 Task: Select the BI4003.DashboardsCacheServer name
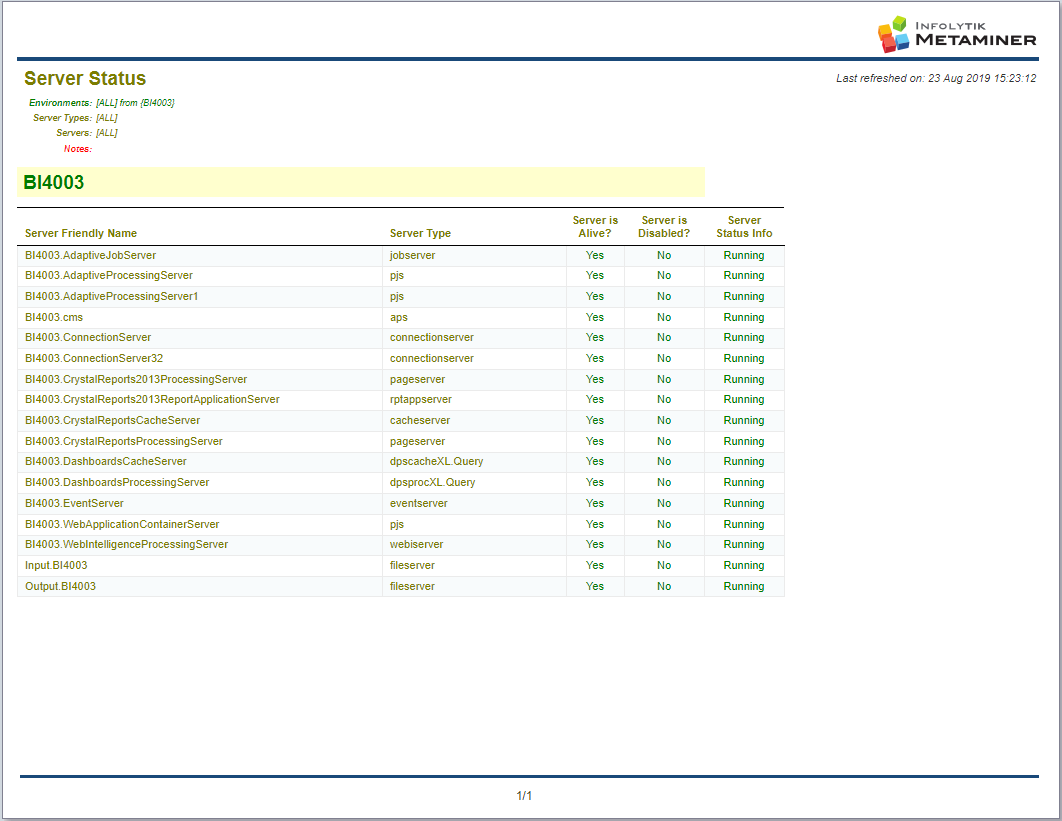click(x=106, y=461)
